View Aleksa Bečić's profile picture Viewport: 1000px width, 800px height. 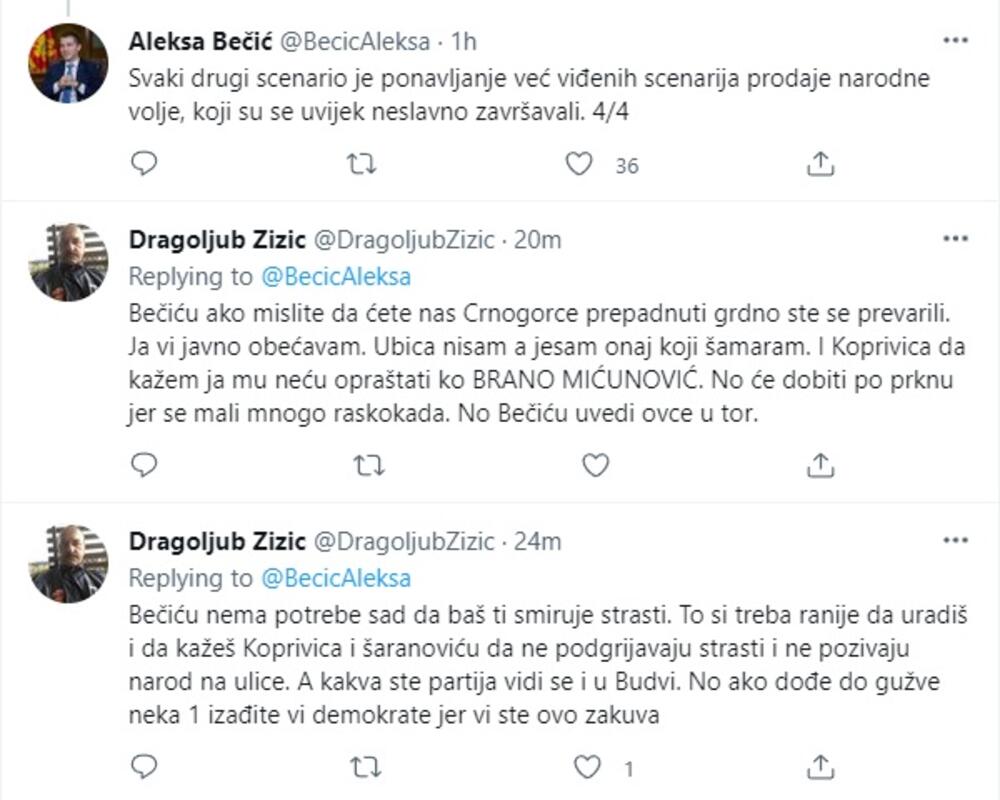tap(68, 65)
